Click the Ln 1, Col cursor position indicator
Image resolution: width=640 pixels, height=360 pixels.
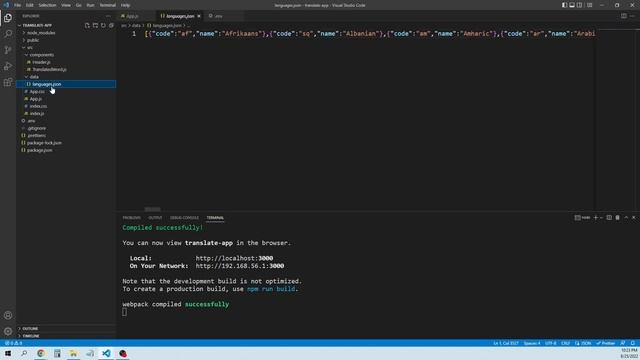tap(506, 343)
